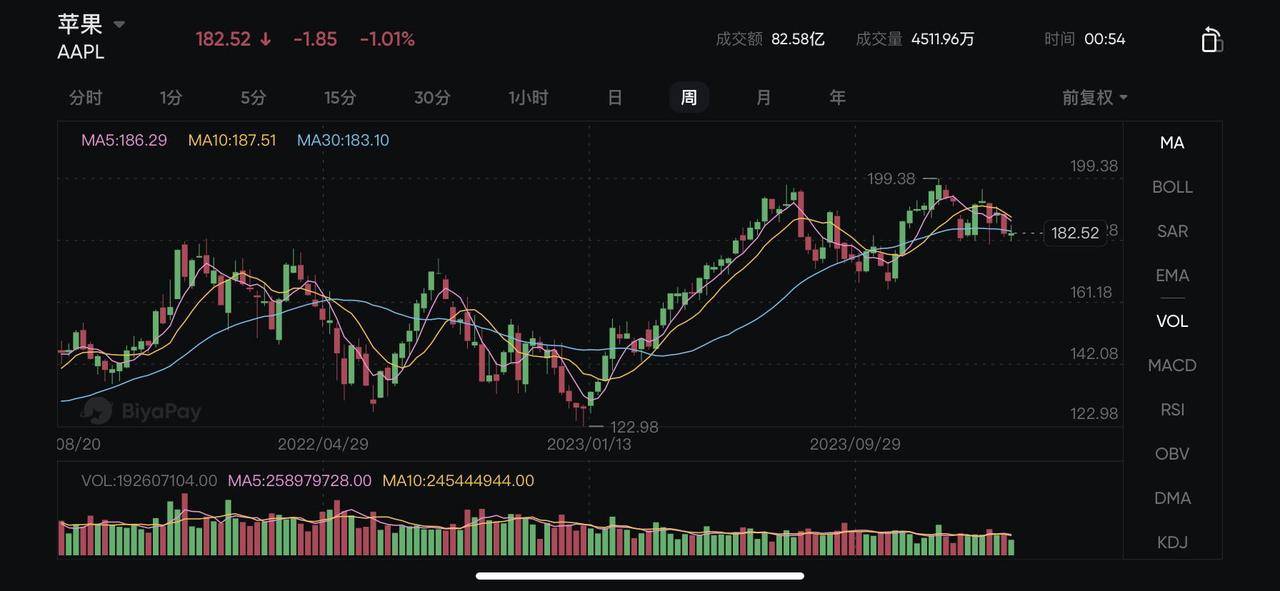Select the 30分 timeframe tab
This screenshot has height=591, width=1280.
pyautogui.click(x=432, y=97)
